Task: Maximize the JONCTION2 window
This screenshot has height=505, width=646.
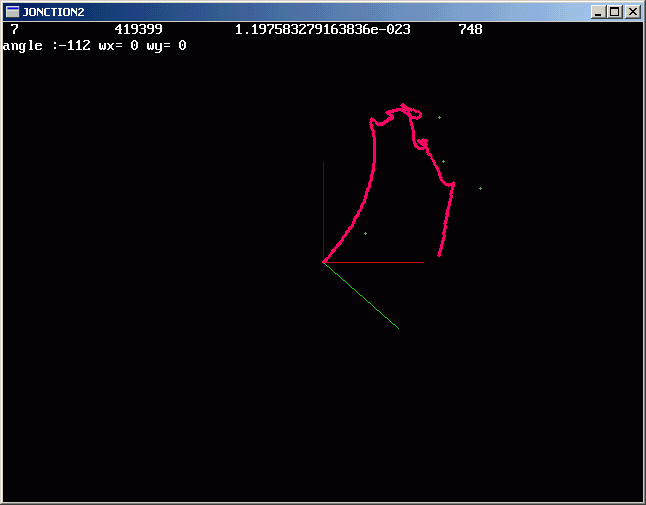Action: (614, 12)
